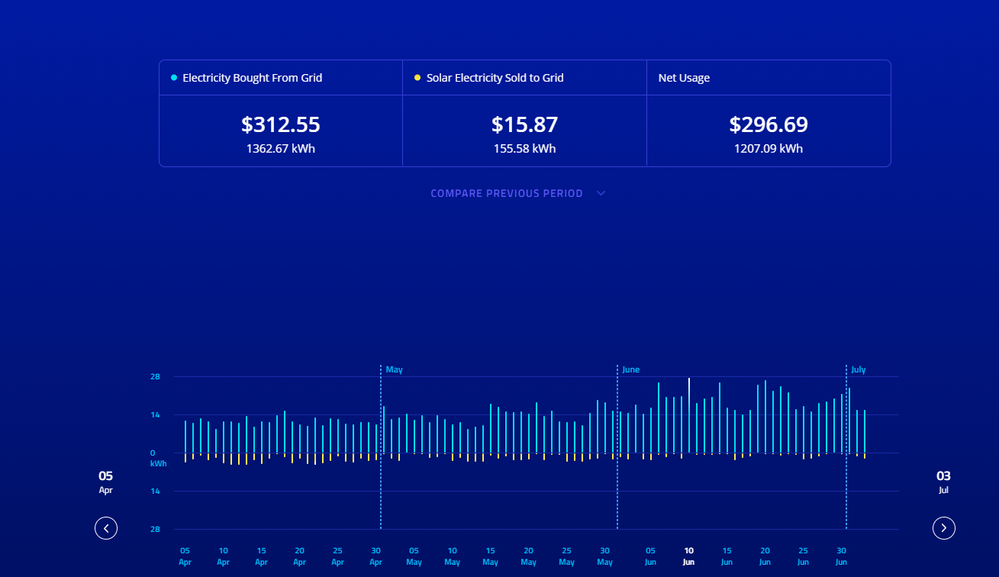Click the 03 Jul range end date
This screenshot has width=999, height=577.
(x=943, y=482)
